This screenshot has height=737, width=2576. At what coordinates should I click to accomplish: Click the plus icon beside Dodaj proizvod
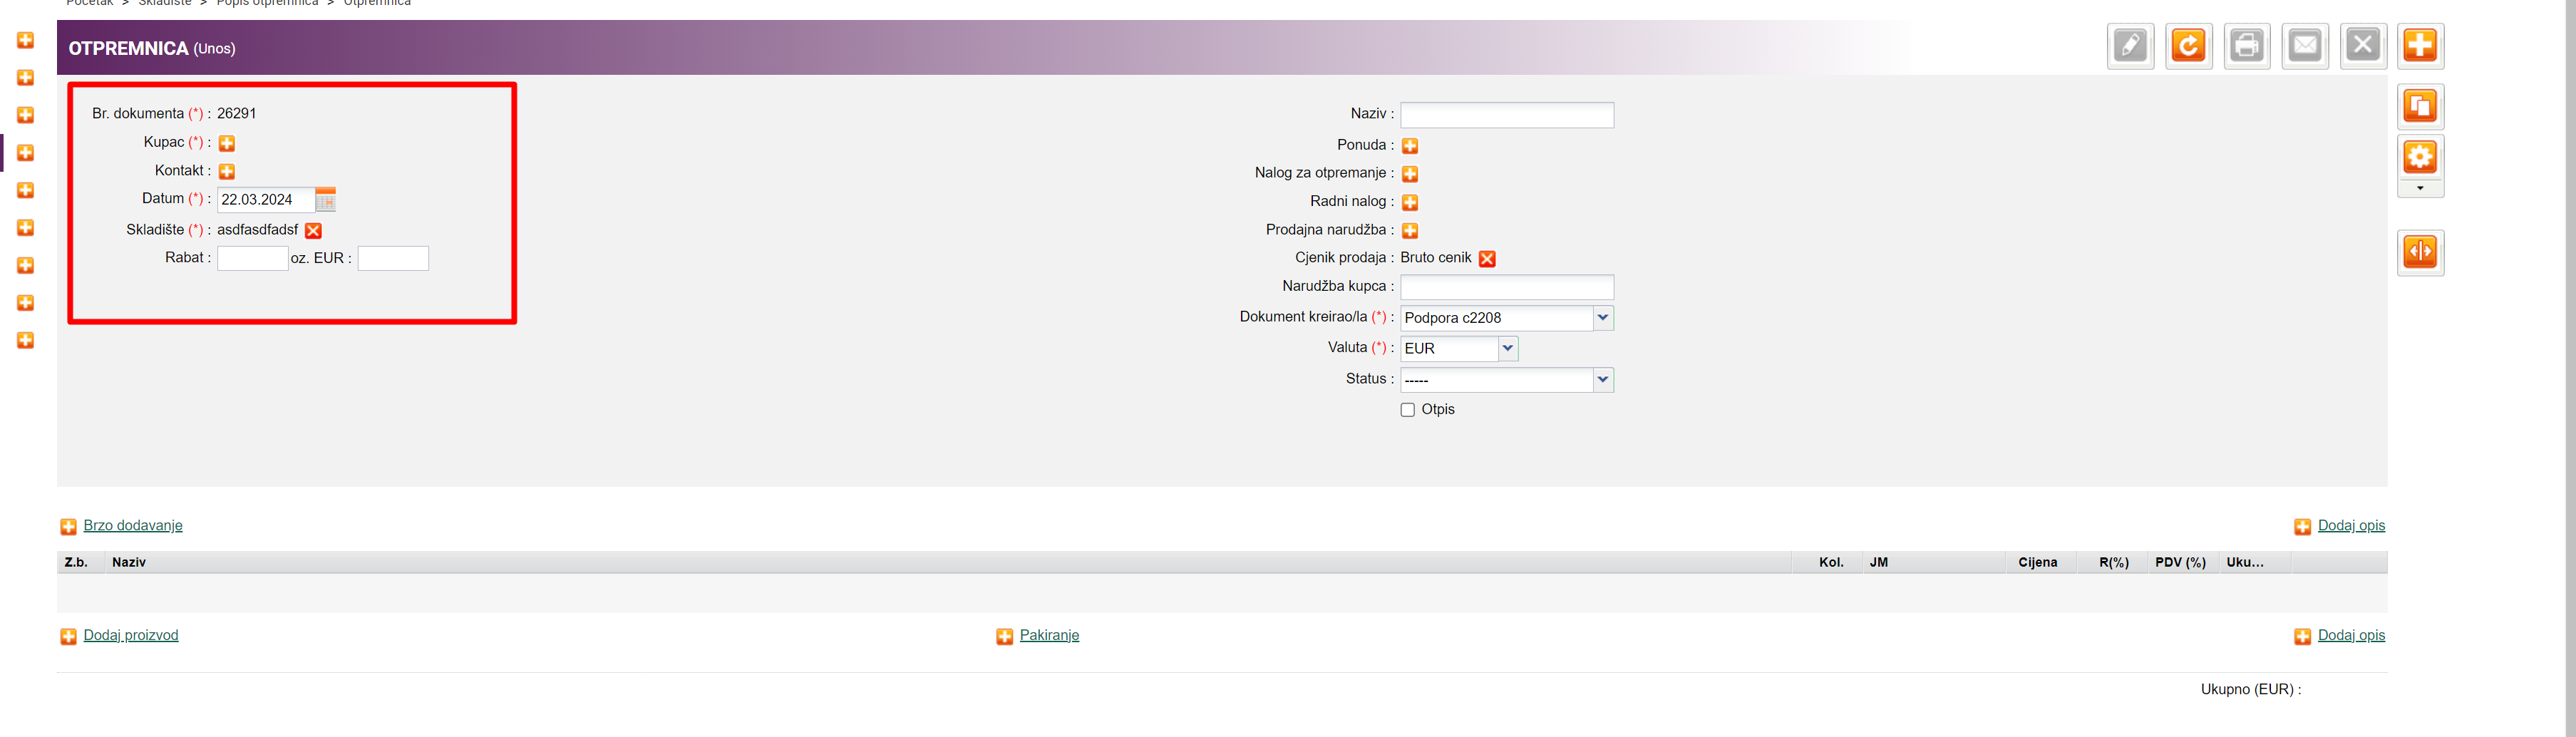point(68,637)
